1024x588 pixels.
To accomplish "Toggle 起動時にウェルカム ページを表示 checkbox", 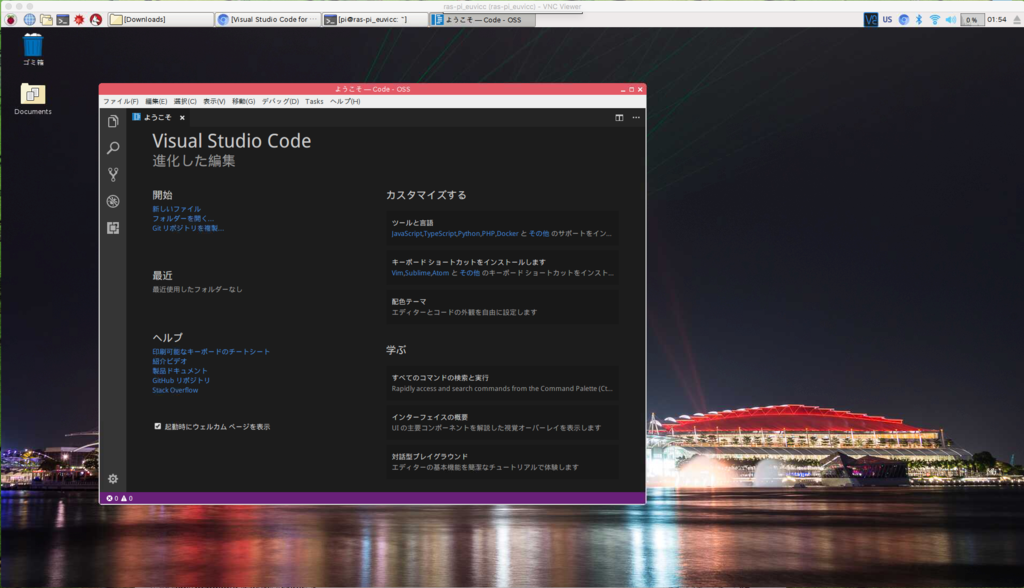I will (157, 426).
